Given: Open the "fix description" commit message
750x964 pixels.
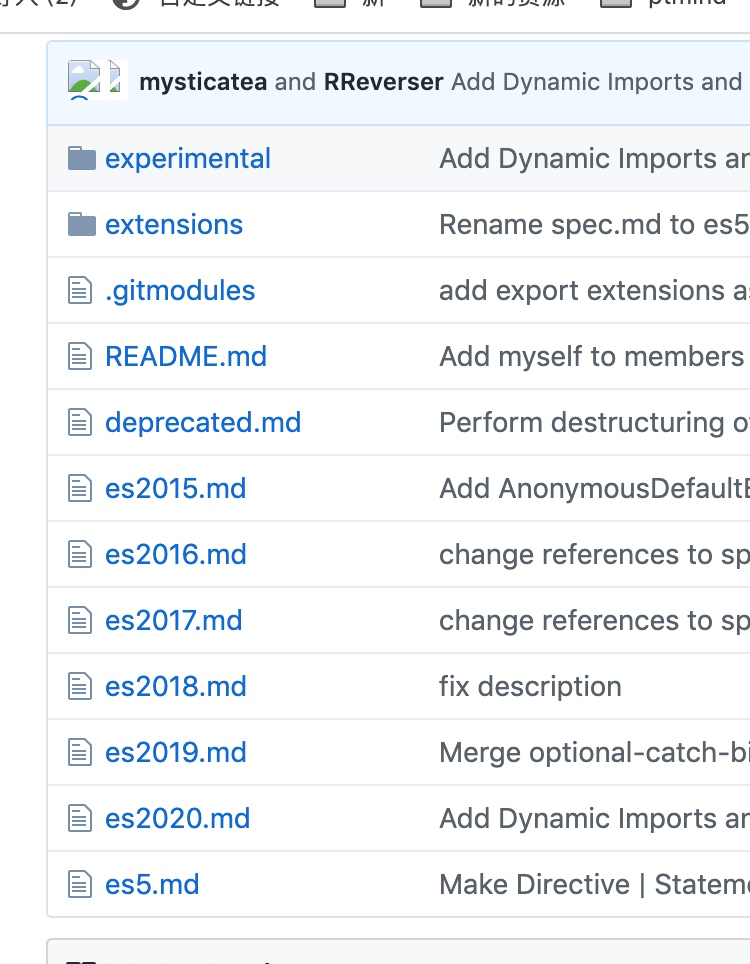Looking at the screenshot, I should tap(530, 687).
